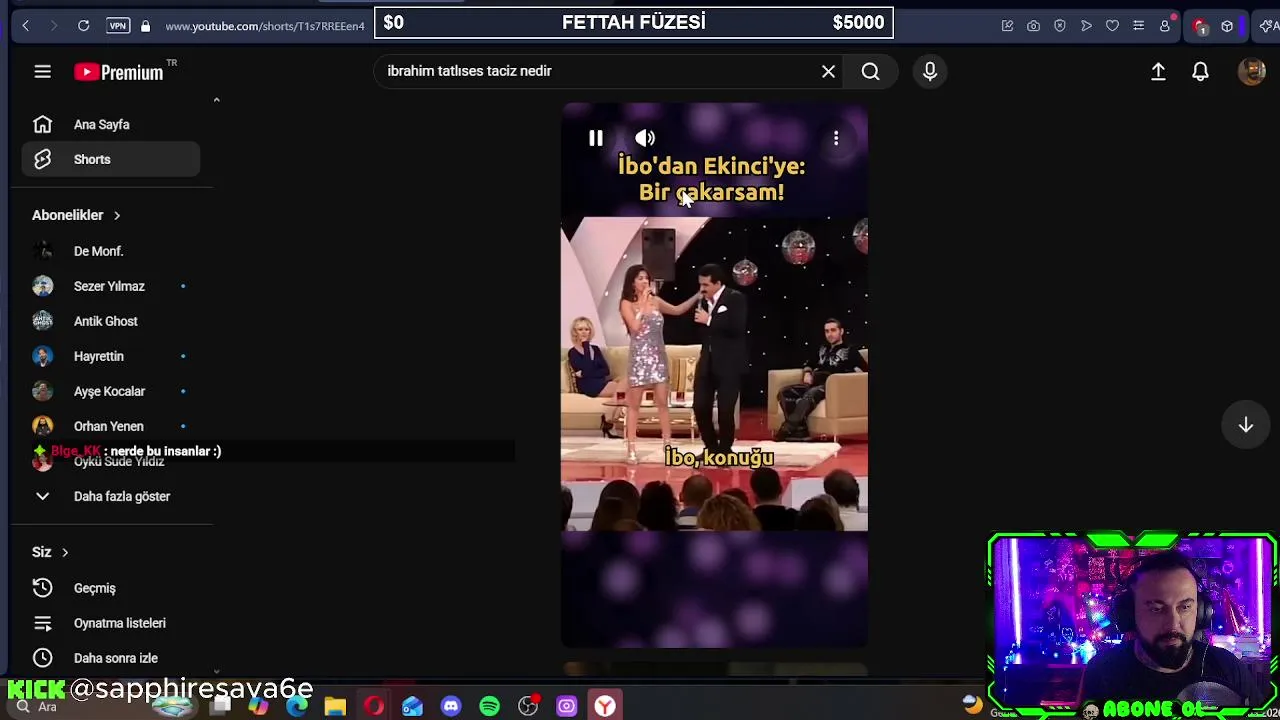Open the Opera icon in the taskbar
The width and height of the screenshot is (1280, 720).
click(x=374, y=707)
